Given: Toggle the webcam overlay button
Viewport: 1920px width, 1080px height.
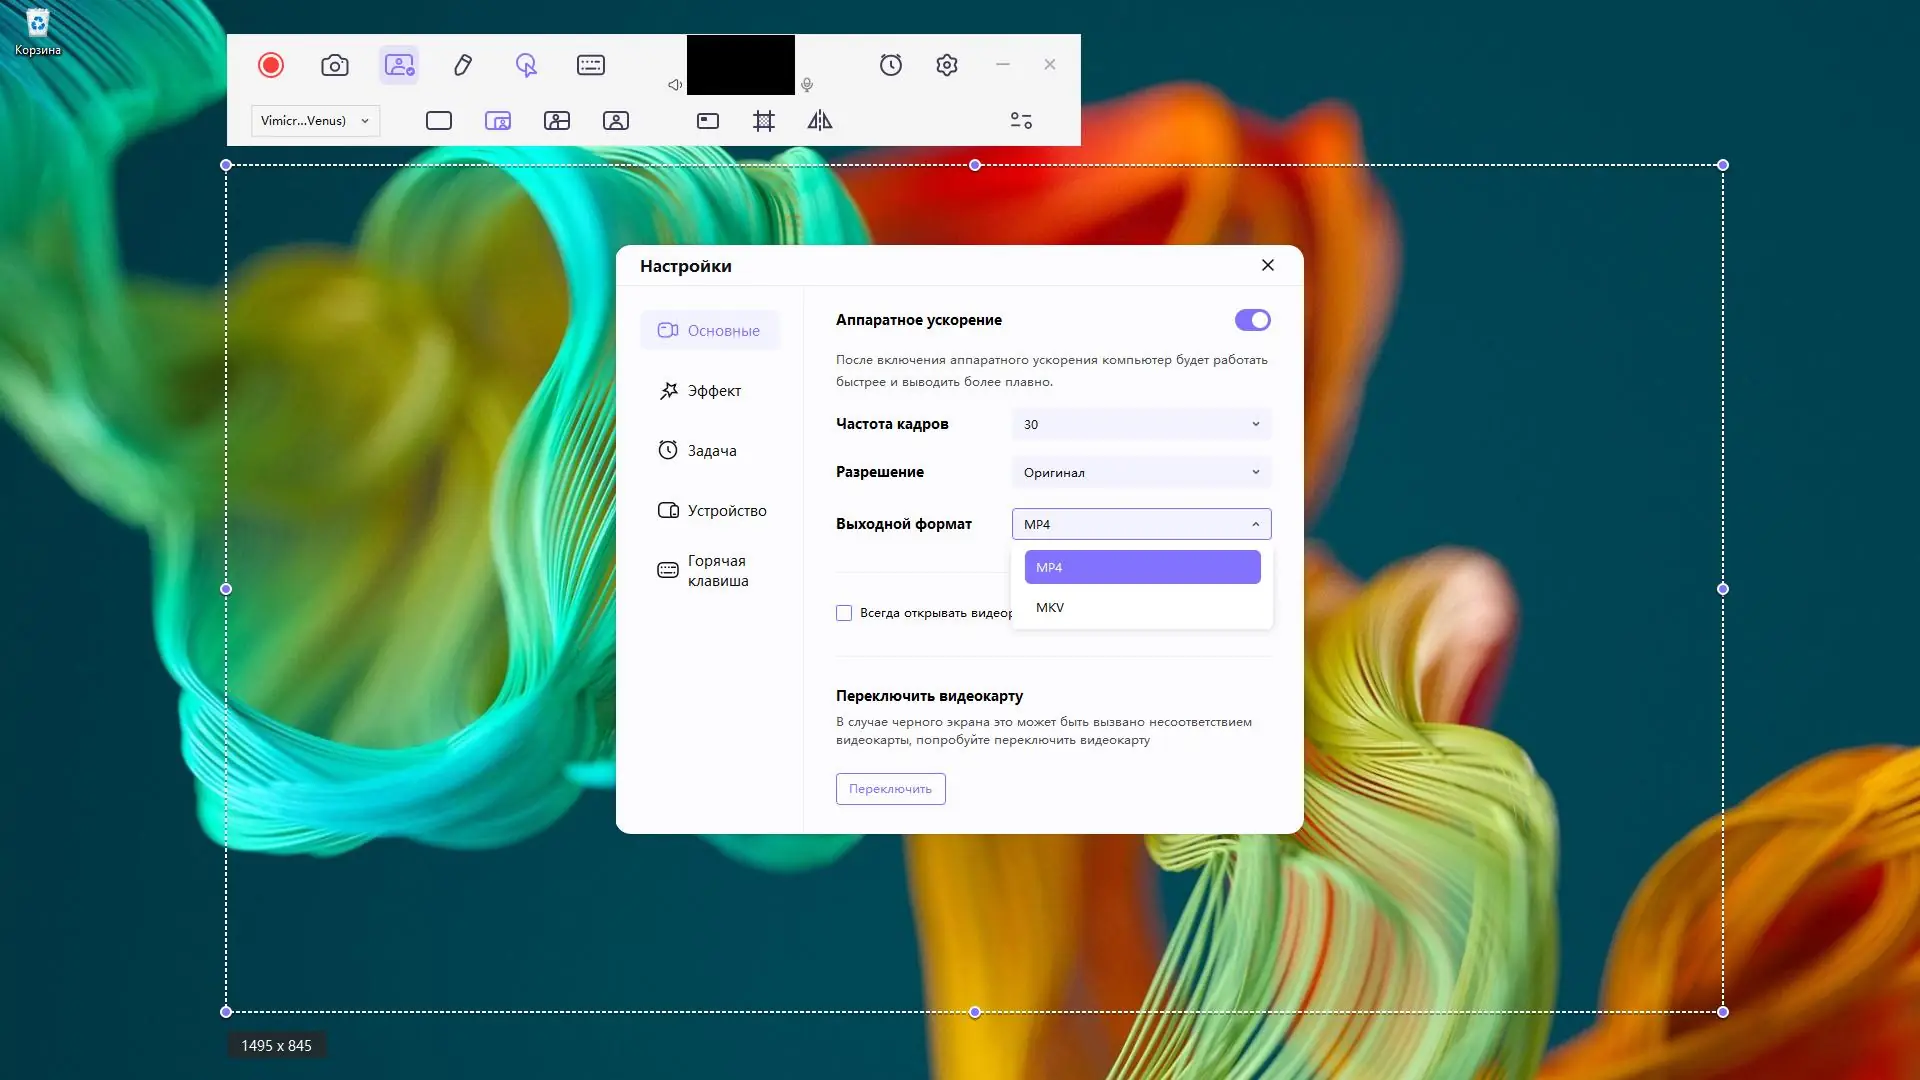Looking at the screenshot, I should [x=399, y=65].
